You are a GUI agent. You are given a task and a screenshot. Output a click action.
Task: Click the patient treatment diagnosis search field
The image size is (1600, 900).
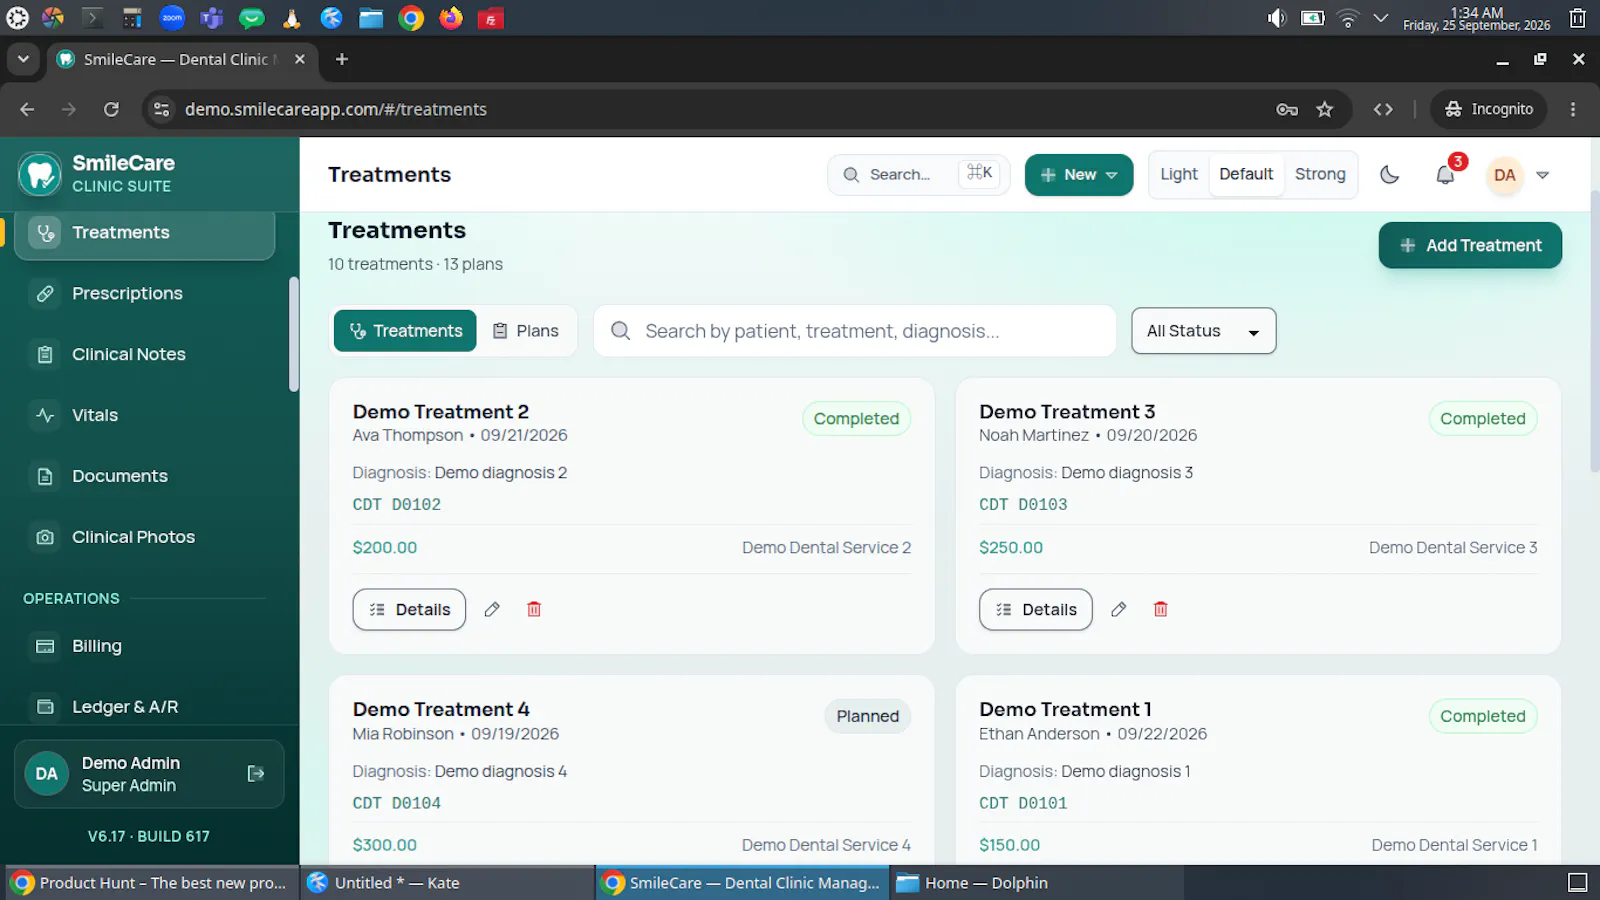click(855, 331)
